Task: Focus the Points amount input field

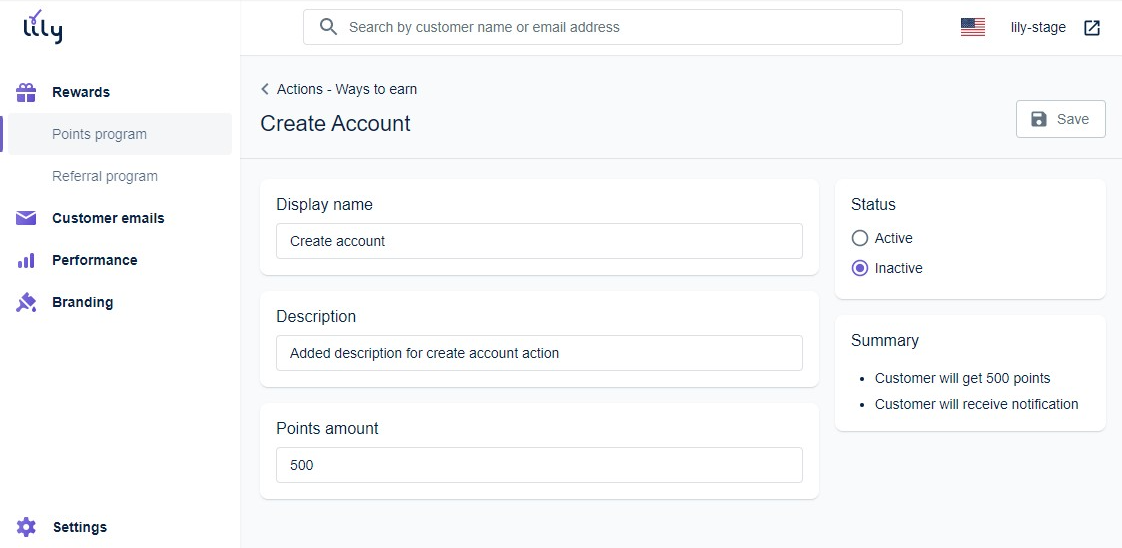Action: (x=539, y=465)
